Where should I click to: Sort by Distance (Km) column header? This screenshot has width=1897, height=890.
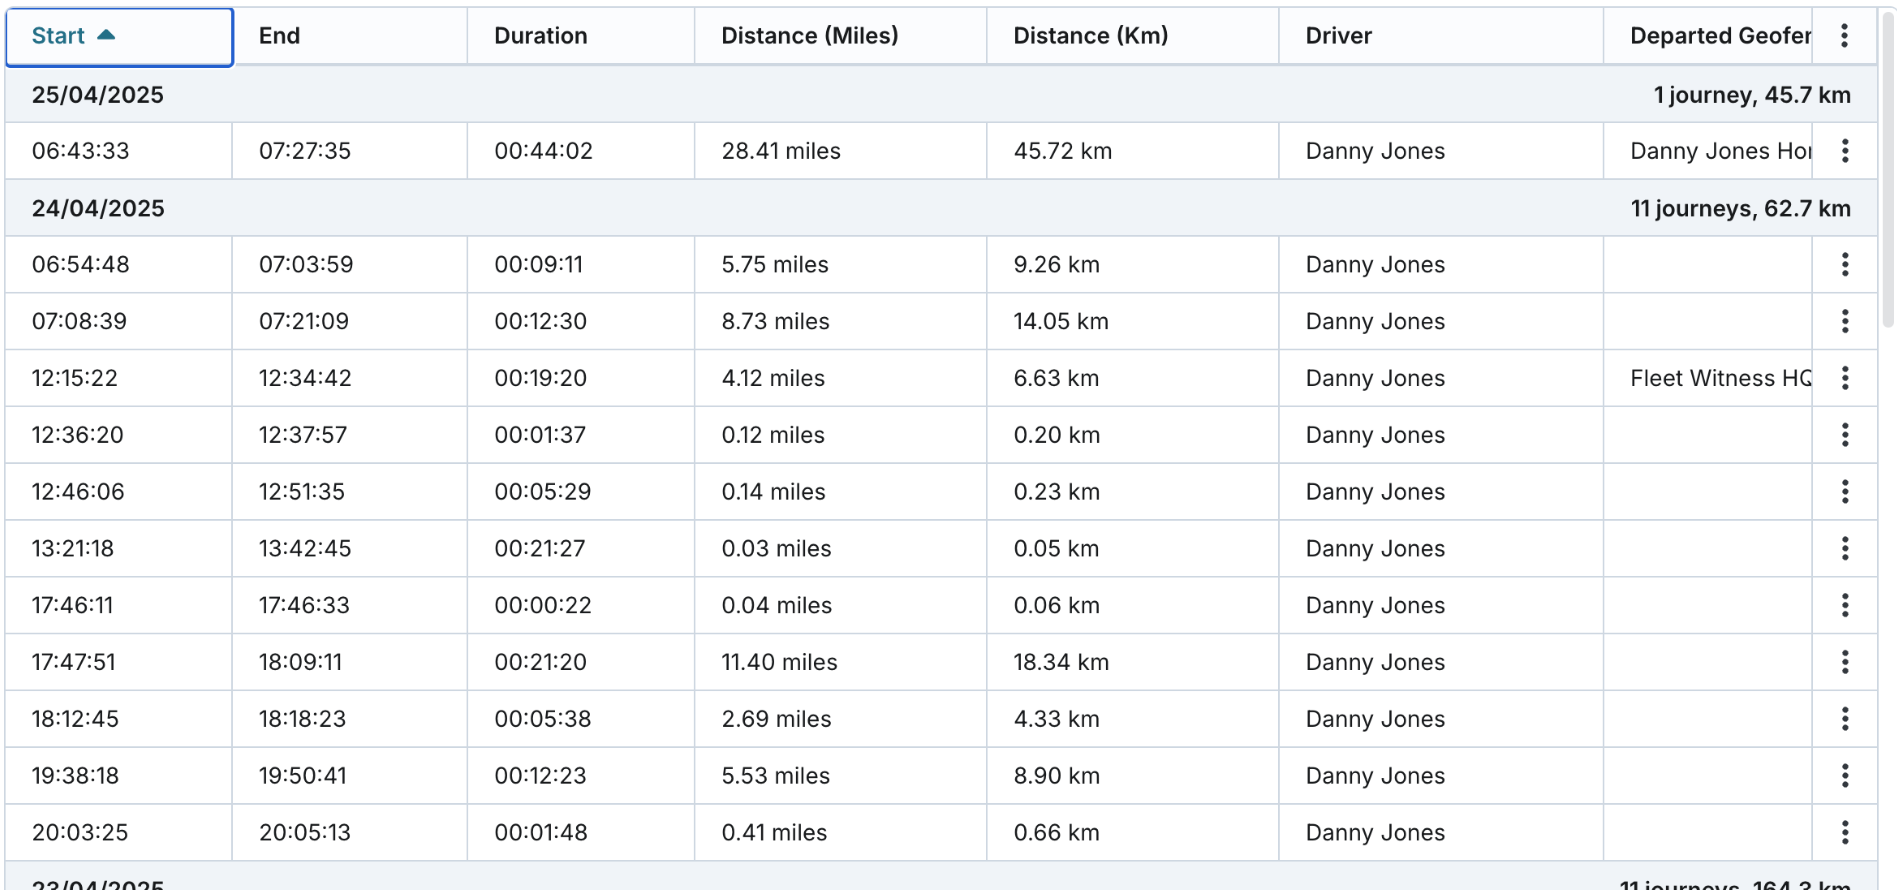(1090, 36)
